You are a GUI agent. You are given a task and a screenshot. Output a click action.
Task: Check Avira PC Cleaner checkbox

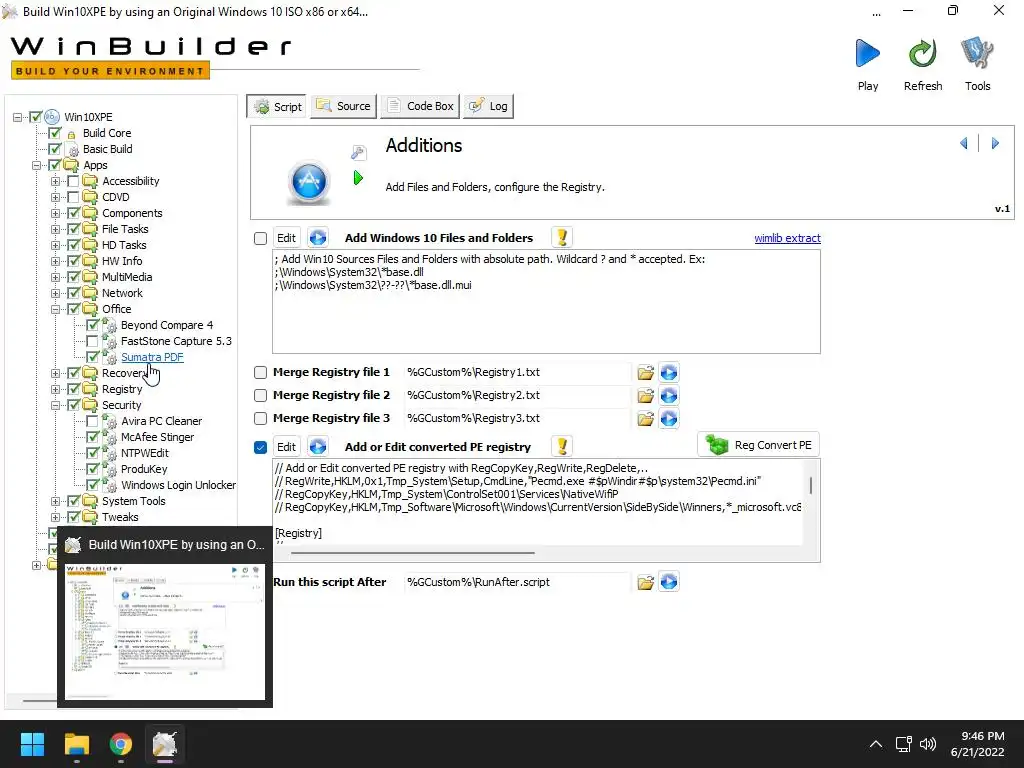click(x=92, y=421)
